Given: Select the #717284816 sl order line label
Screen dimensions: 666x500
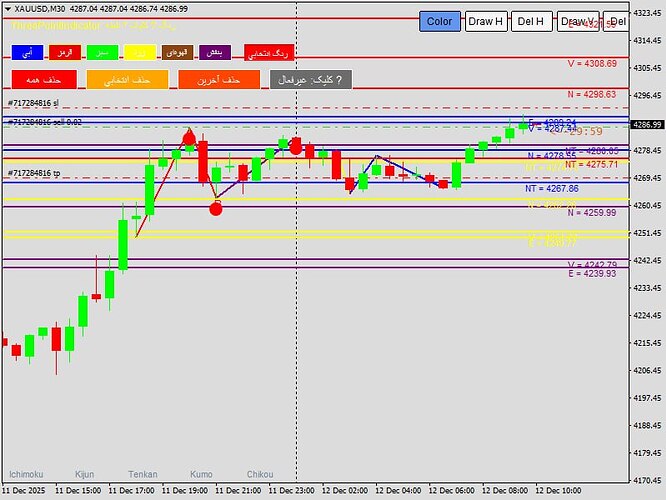Looking at the screenshot, I should pos(34,103).
